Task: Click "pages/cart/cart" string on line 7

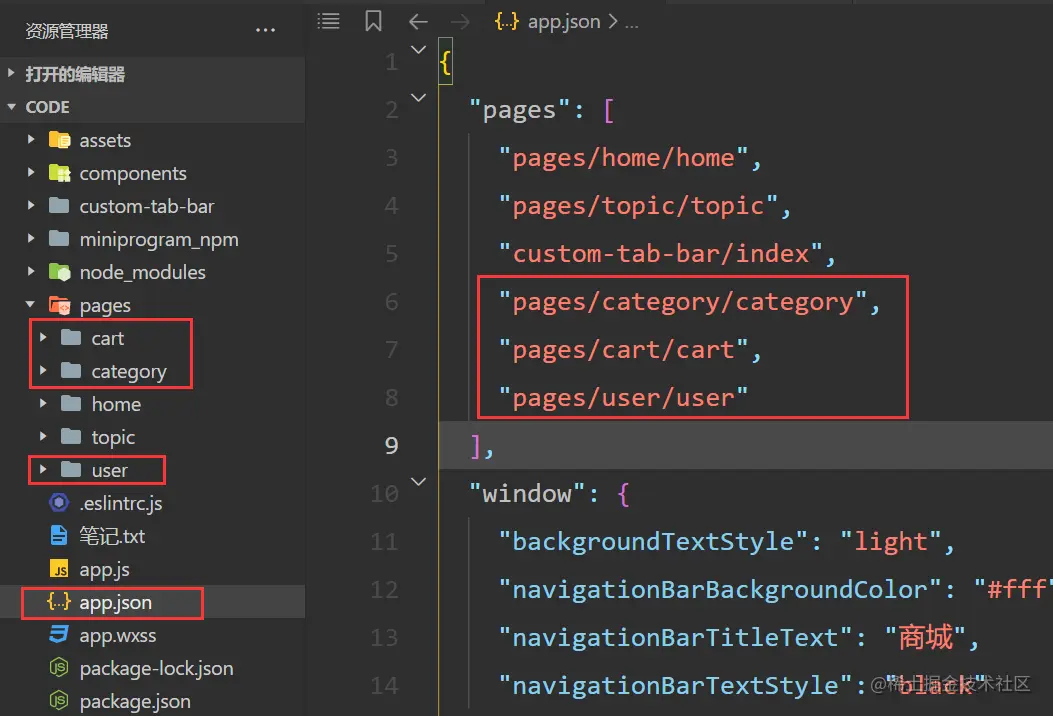Action: pyautogui.click(x=623, y=350)
